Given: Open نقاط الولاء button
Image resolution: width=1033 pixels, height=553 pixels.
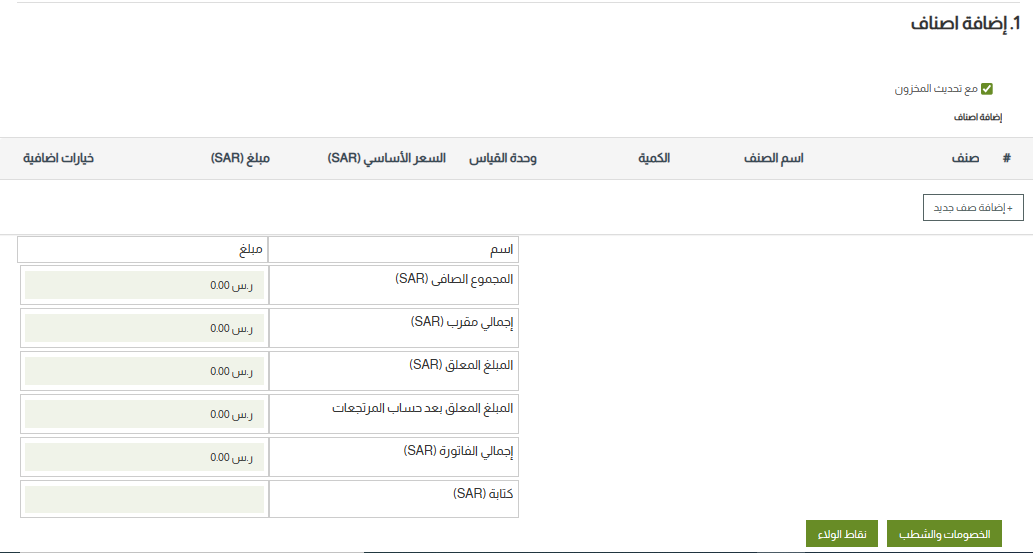Looking at the screenshot, I should coord(842,534).
